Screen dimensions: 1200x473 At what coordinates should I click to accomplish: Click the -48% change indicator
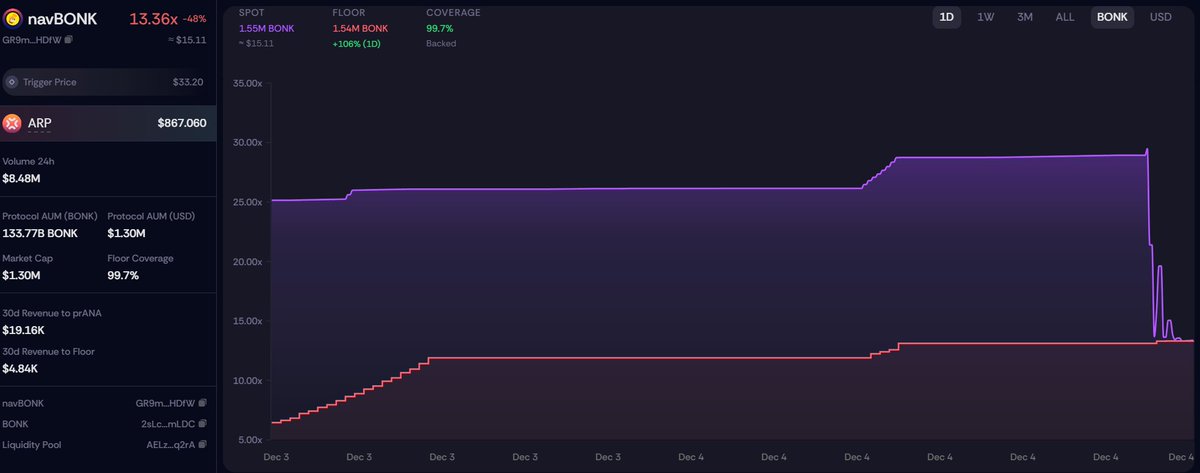194,19
